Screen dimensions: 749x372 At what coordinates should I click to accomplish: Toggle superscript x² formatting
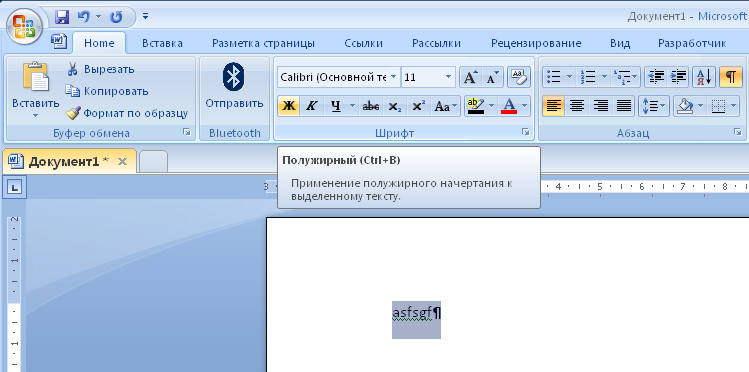coord(418,106)
